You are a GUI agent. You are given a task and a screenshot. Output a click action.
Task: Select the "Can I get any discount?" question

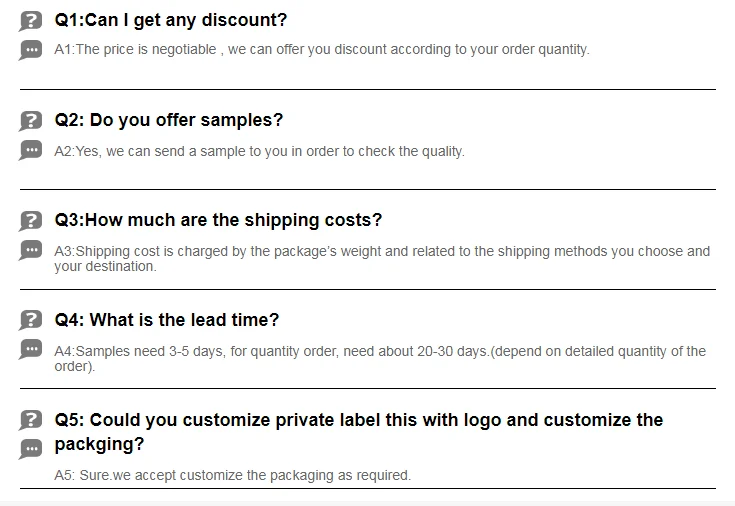(170, 20)
